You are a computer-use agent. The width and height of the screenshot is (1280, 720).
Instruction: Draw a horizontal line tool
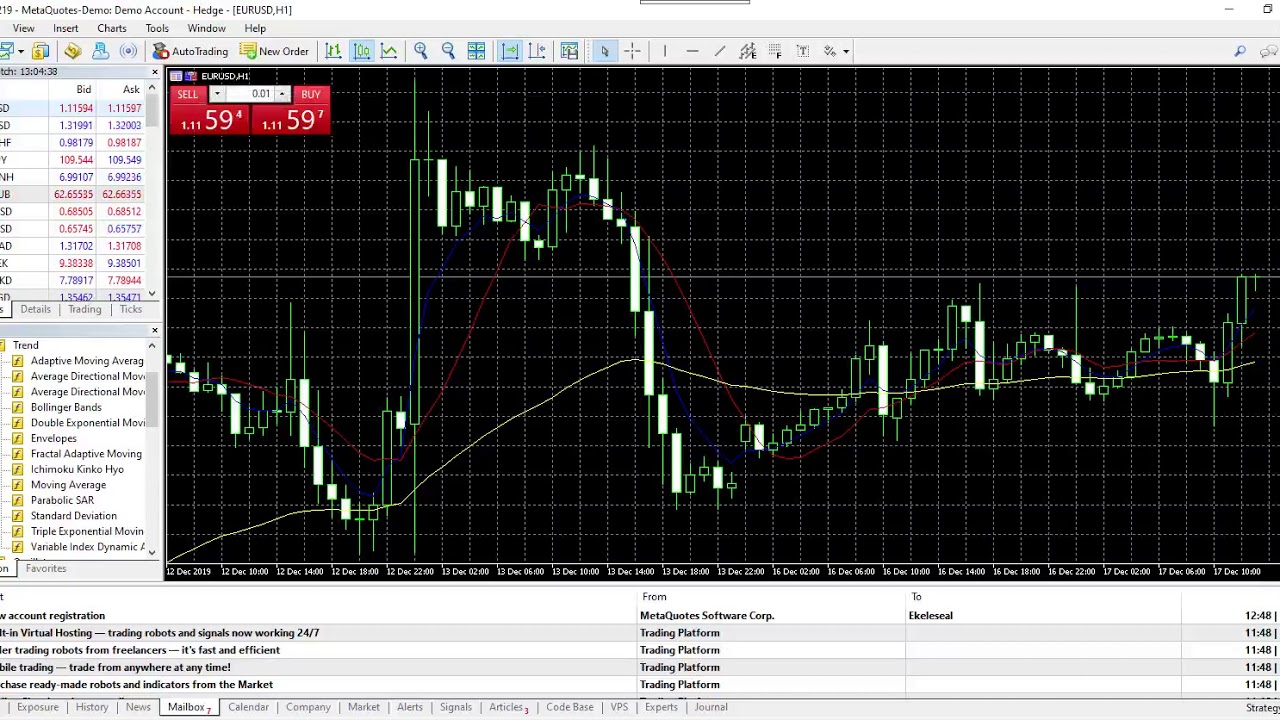[692, 51]
